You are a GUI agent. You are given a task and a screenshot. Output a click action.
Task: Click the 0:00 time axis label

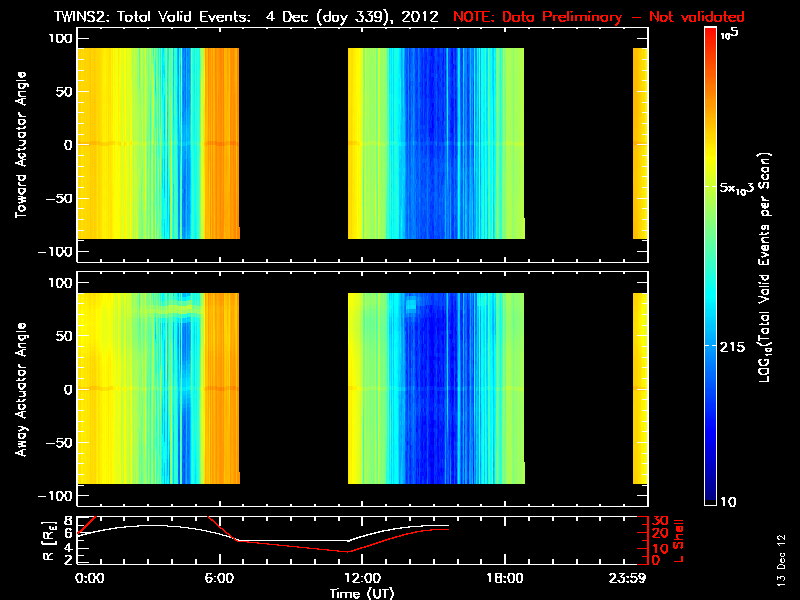coord(90,578)
